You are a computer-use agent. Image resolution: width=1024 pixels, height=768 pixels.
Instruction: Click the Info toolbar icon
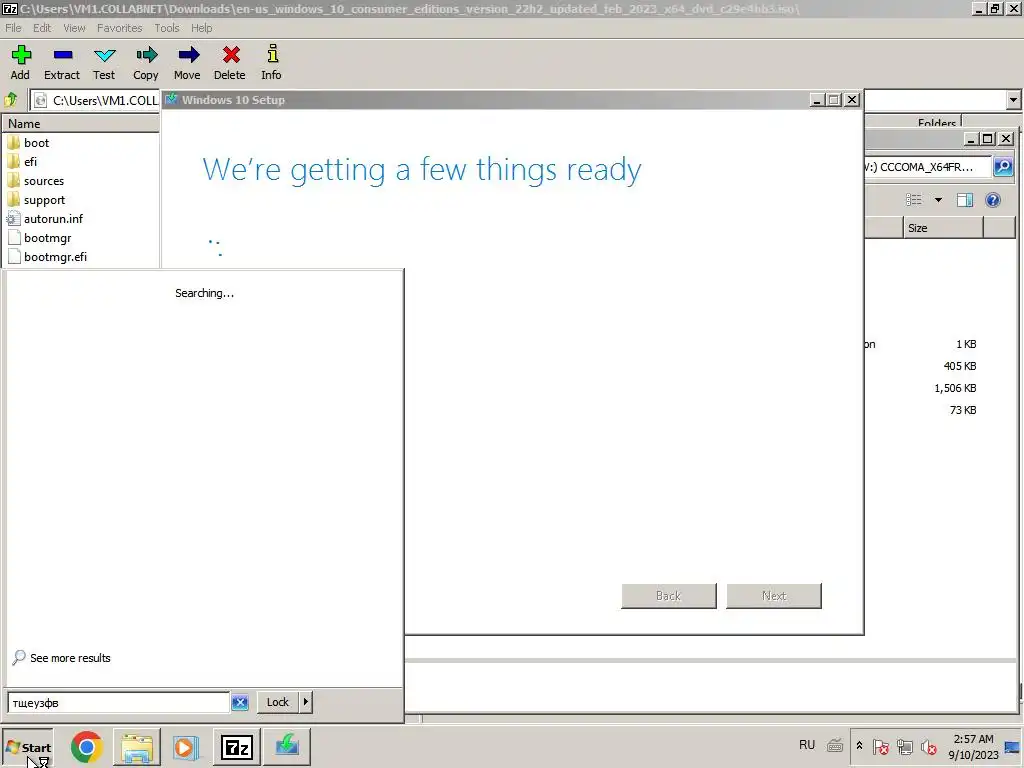coord(272,63)
